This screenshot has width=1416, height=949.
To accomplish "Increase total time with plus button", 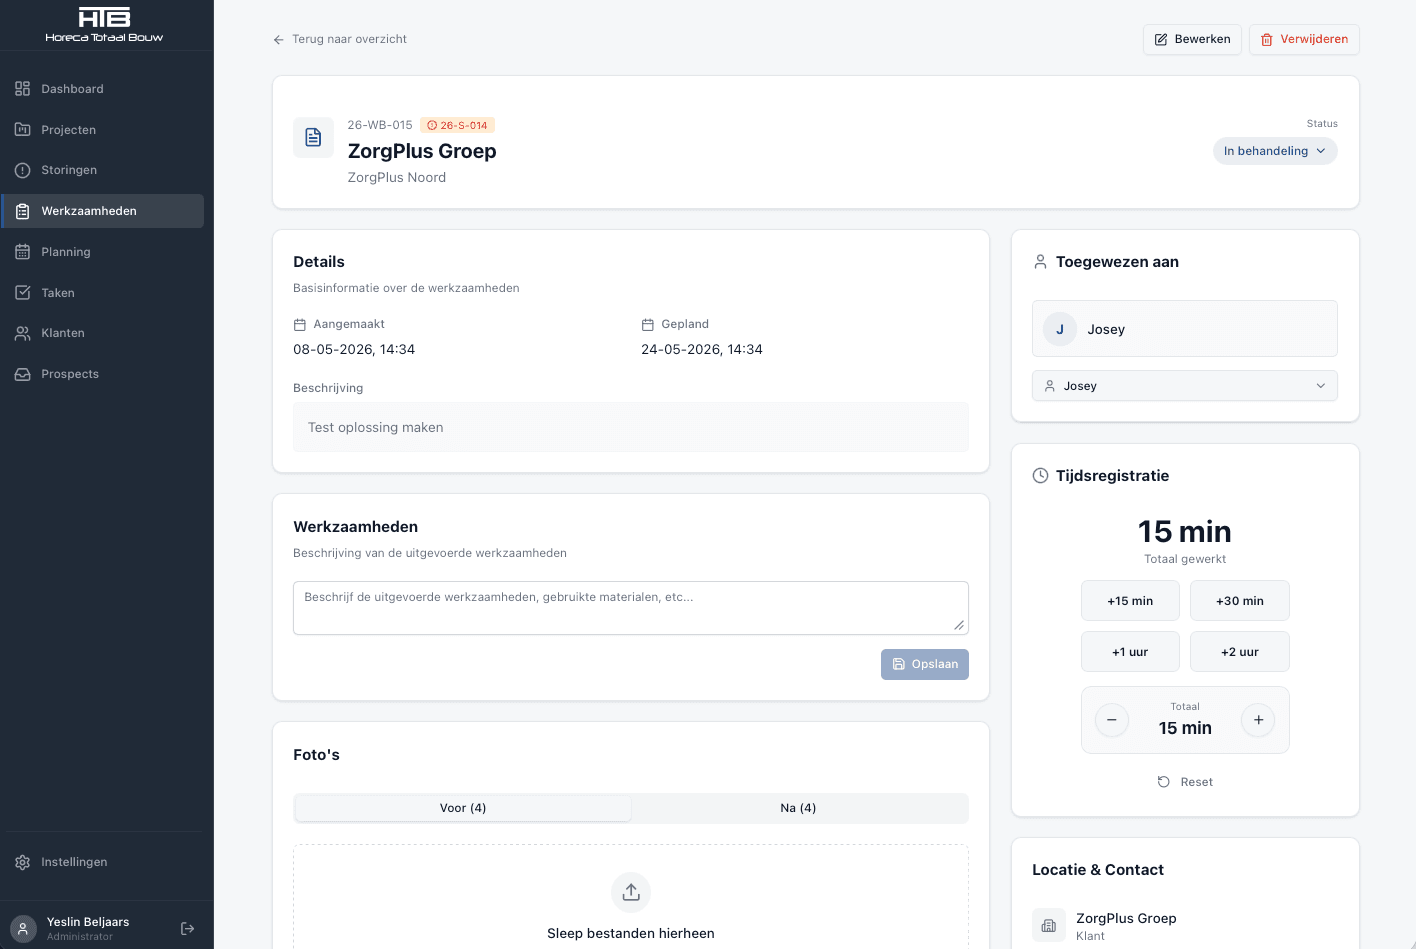I will coord(1258,720).
